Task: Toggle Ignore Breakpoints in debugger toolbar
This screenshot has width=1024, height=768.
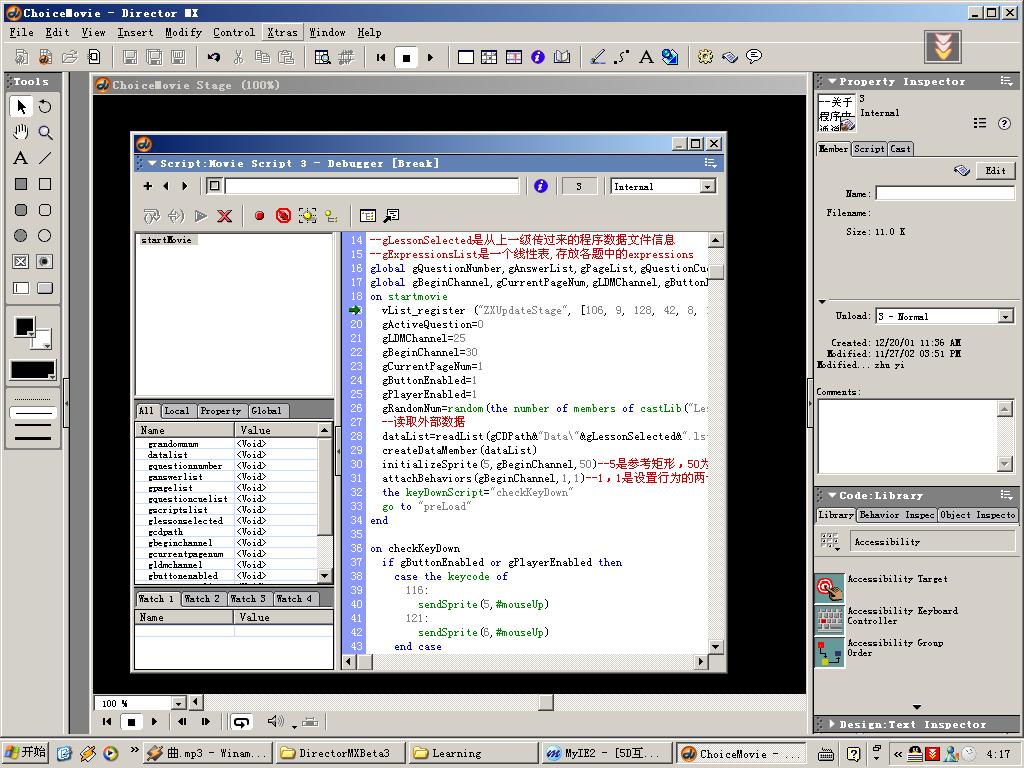Action: [283, 216]
